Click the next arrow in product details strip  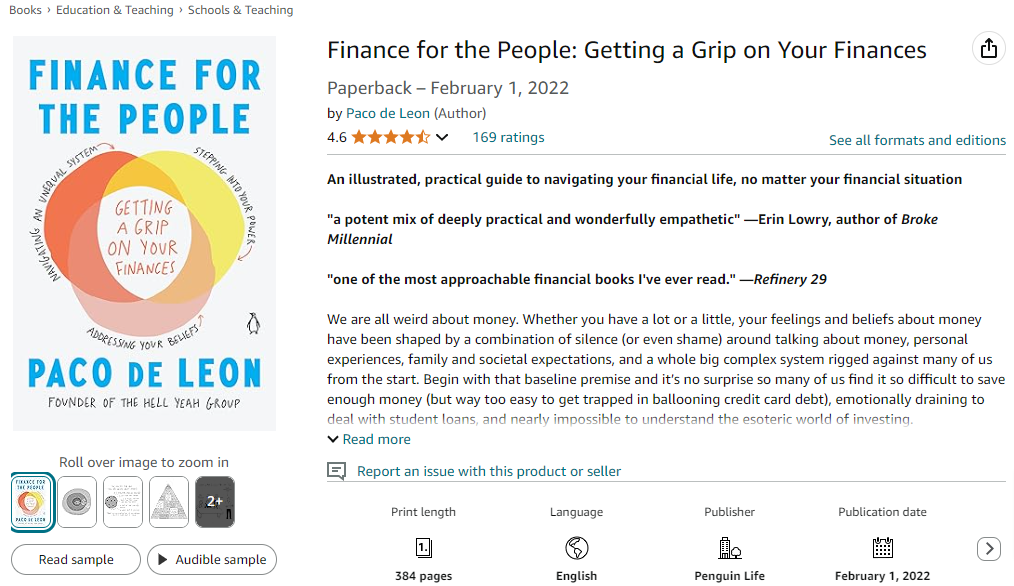point(989,549)
